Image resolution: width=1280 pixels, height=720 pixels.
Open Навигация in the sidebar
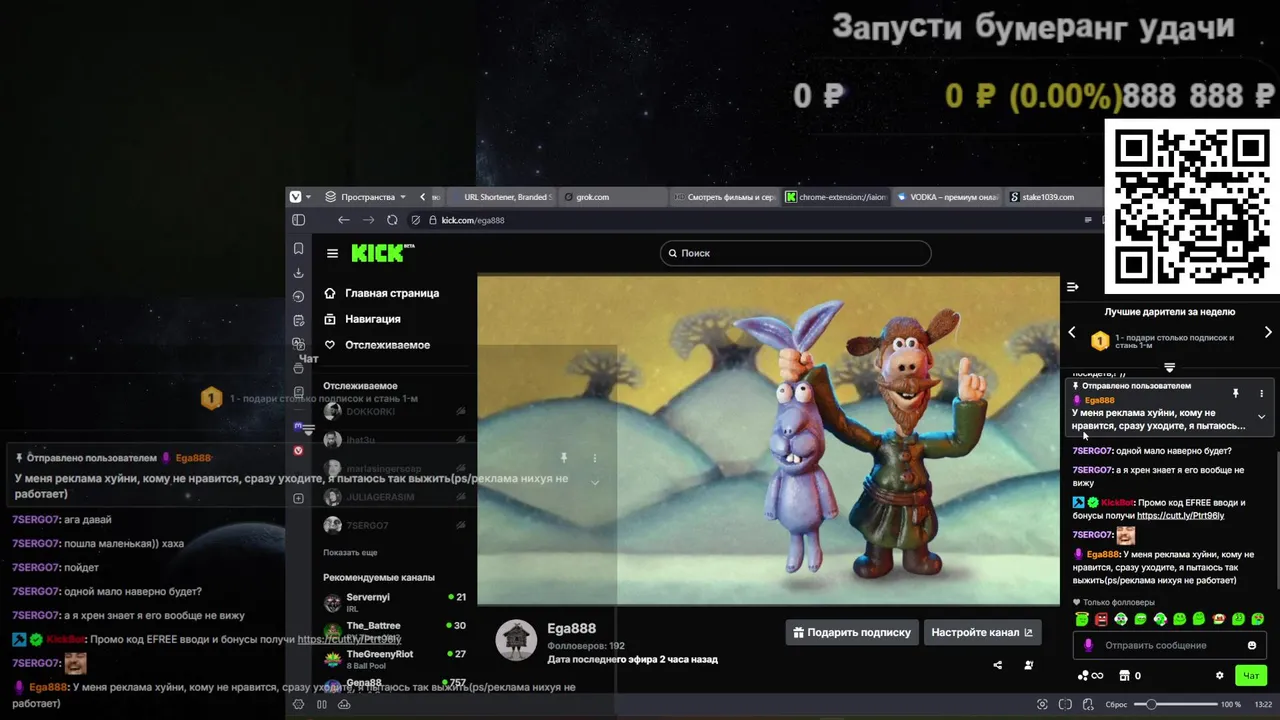pyautogui.click(x=362, y=319)
